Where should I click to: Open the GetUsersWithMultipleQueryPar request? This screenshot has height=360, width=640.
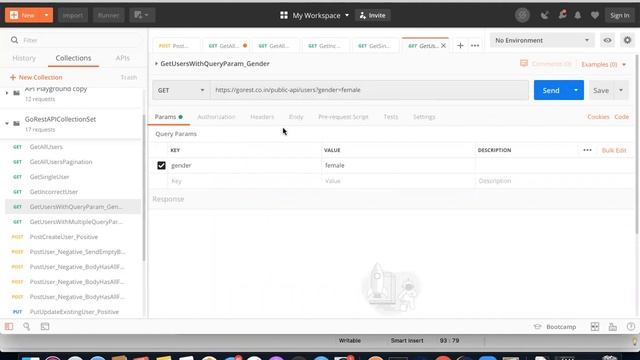click(x=76, y=222)
